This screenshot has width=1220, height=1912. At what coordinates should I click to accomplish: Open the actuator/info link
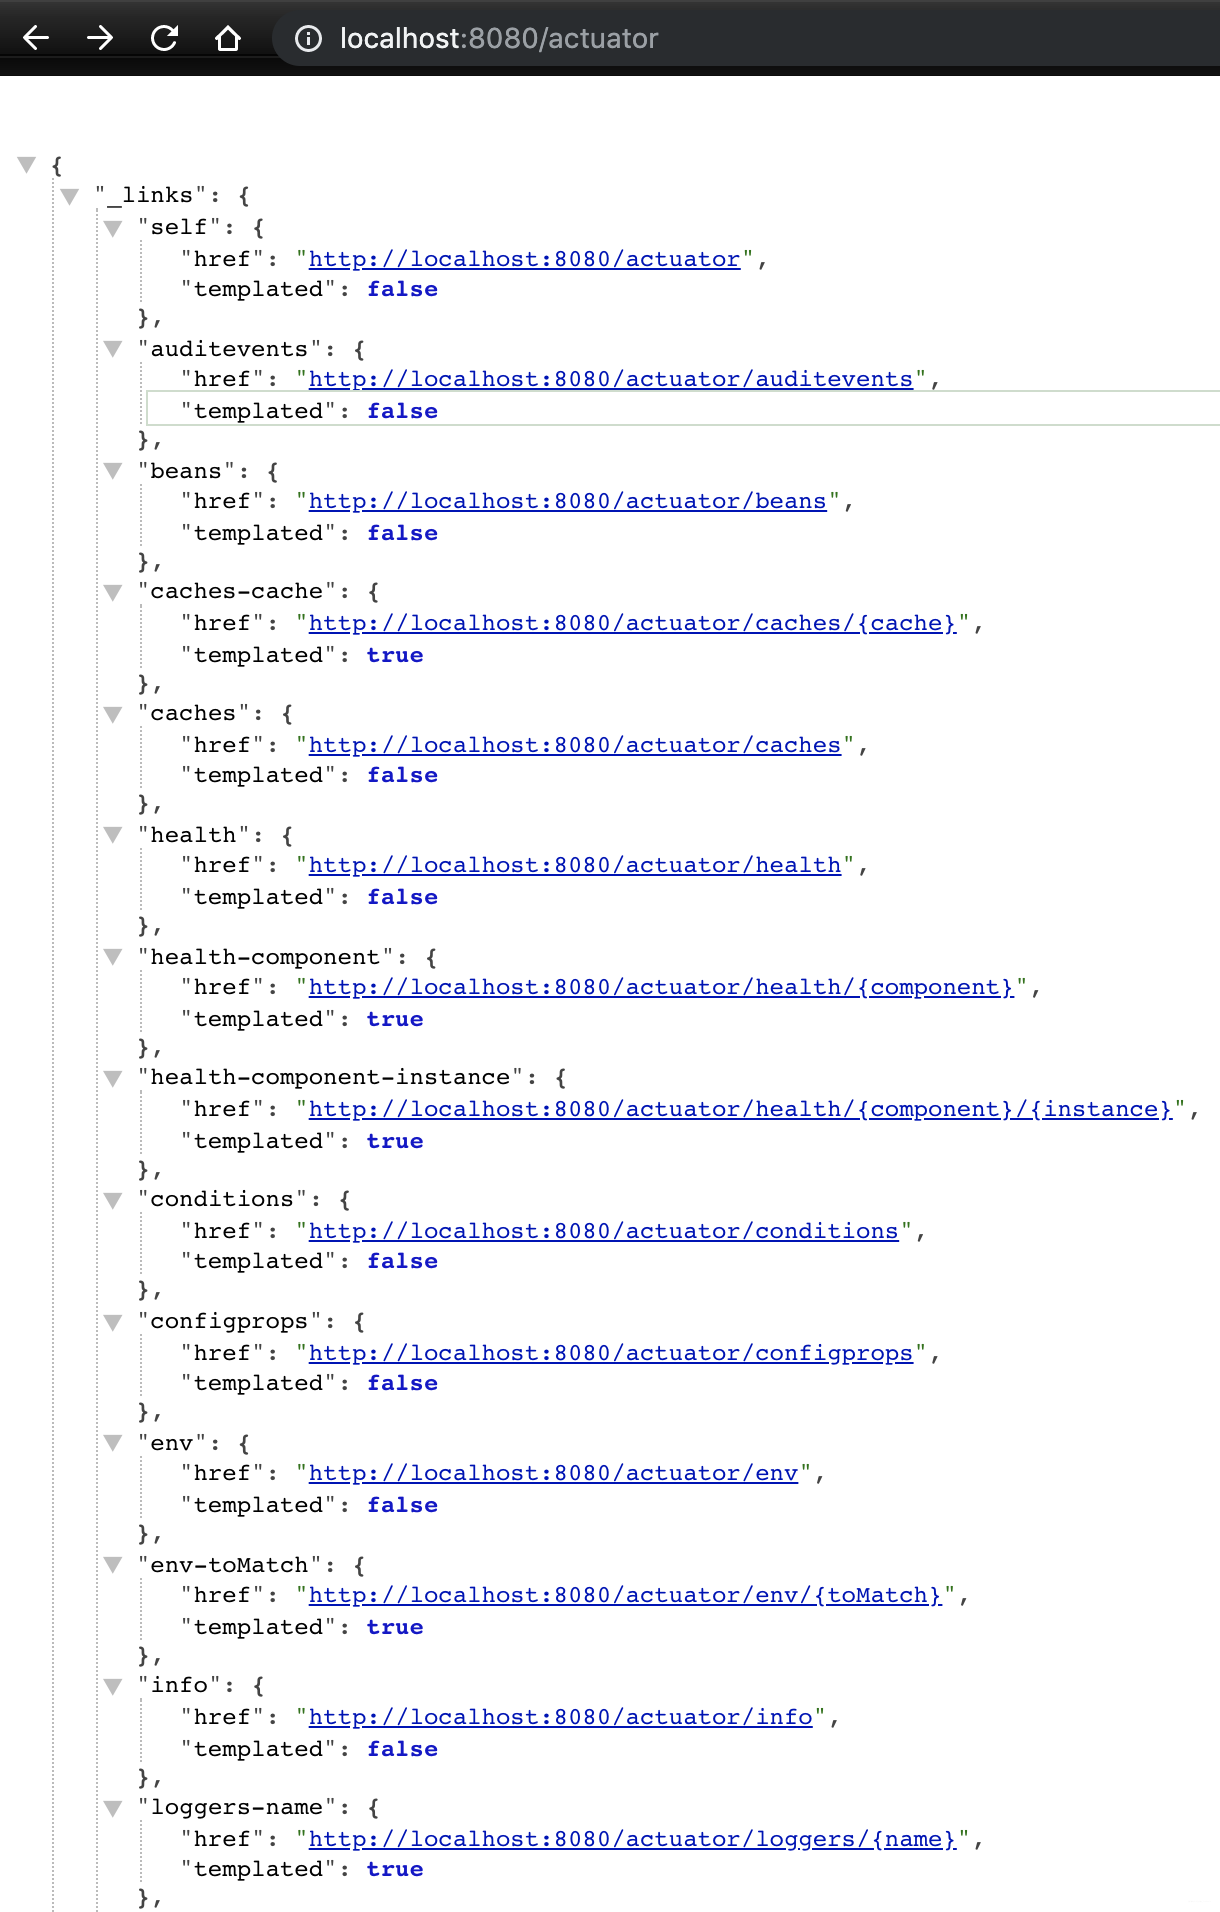[560, 1717]
